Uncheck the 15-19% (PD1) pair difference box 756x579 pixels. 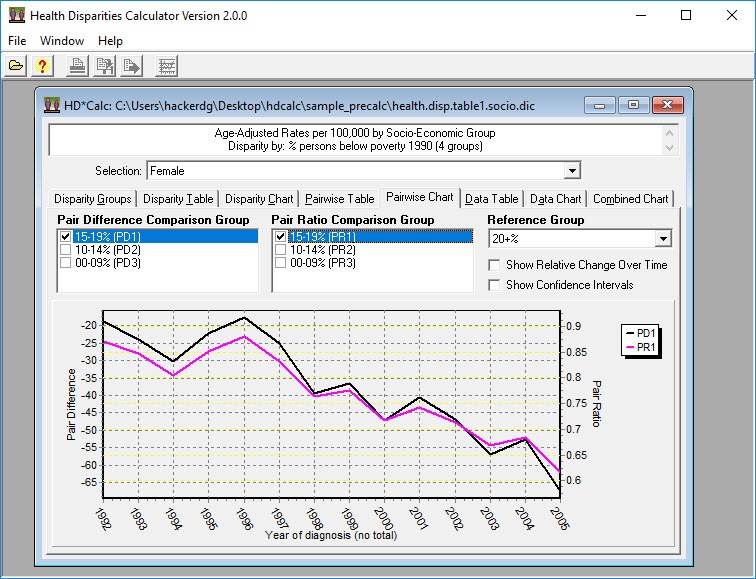click(x=66, y=236)
